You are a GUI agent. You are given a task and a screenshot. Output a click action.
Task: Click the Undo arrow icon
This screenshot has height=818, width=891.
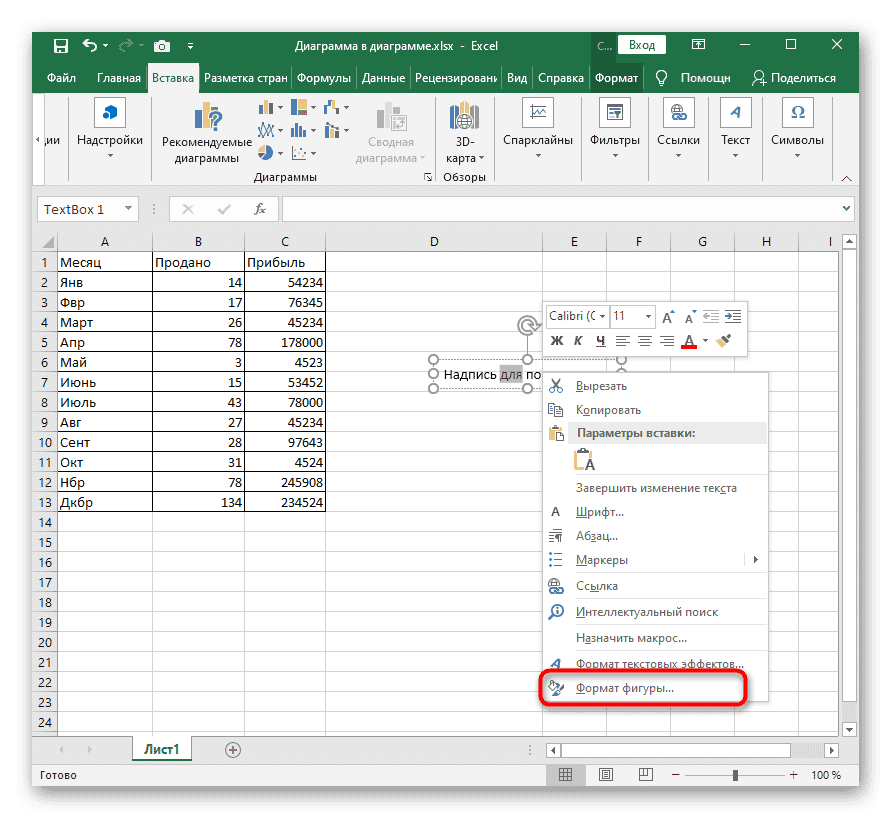pyautogui.click(x=90, y=46)
